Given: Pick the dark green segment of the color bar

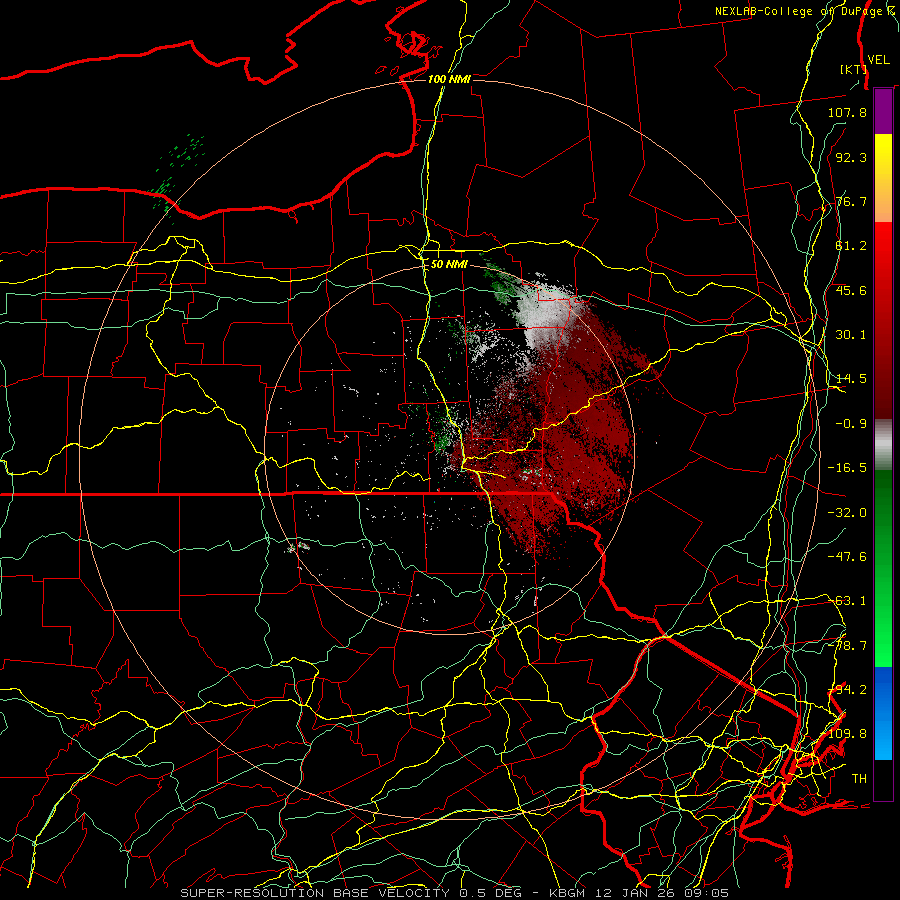Looking at the screenshot, I should [x=883, y=517].
